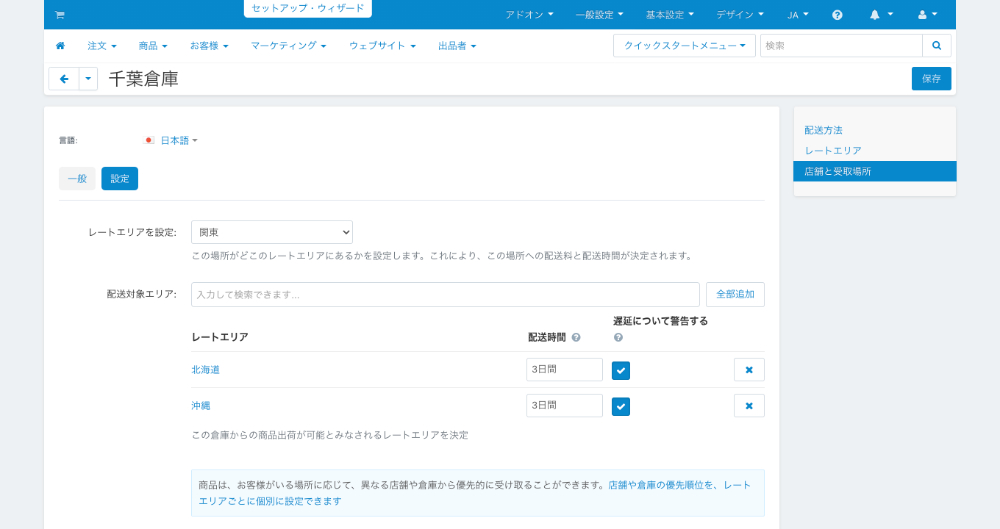Screen dimensions: 1000x529
Task: Open the マーケティング menu
Action: (288, 46)
